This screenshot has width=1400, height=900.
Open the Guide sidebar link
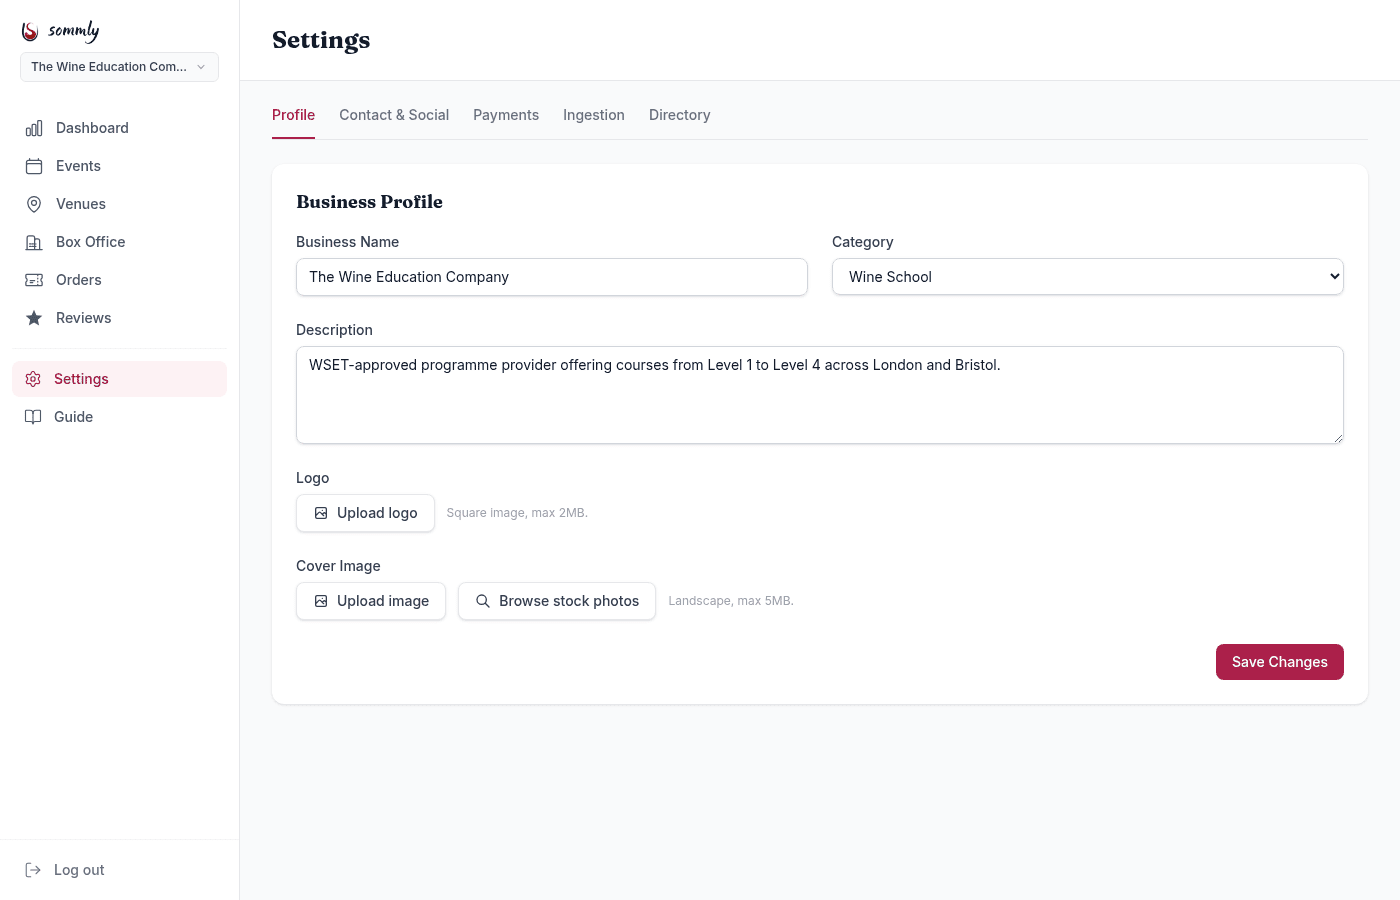(x=119, y=417)
